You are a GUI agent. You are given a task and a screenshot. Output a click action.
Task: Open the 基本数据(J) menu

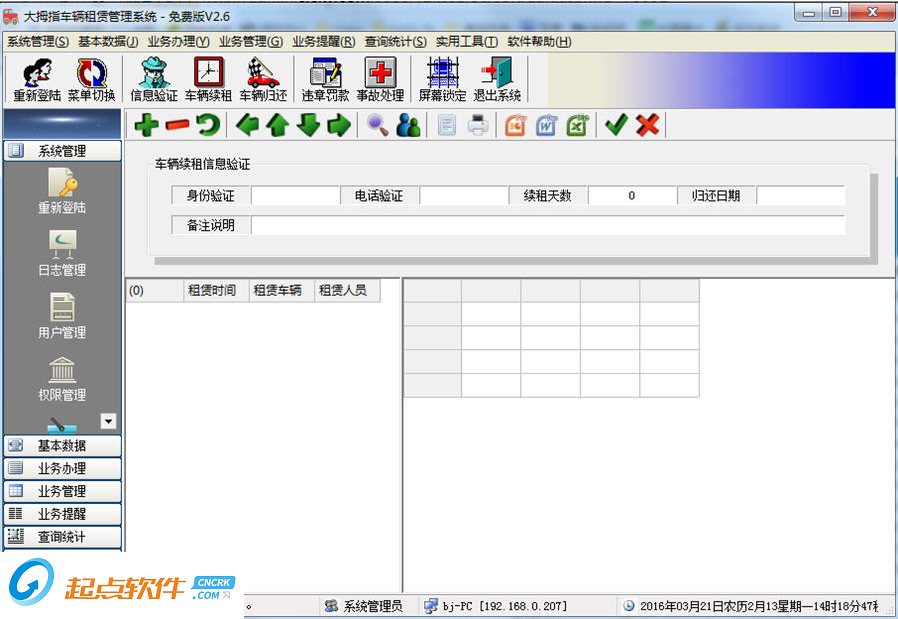[x=108, y=42]
